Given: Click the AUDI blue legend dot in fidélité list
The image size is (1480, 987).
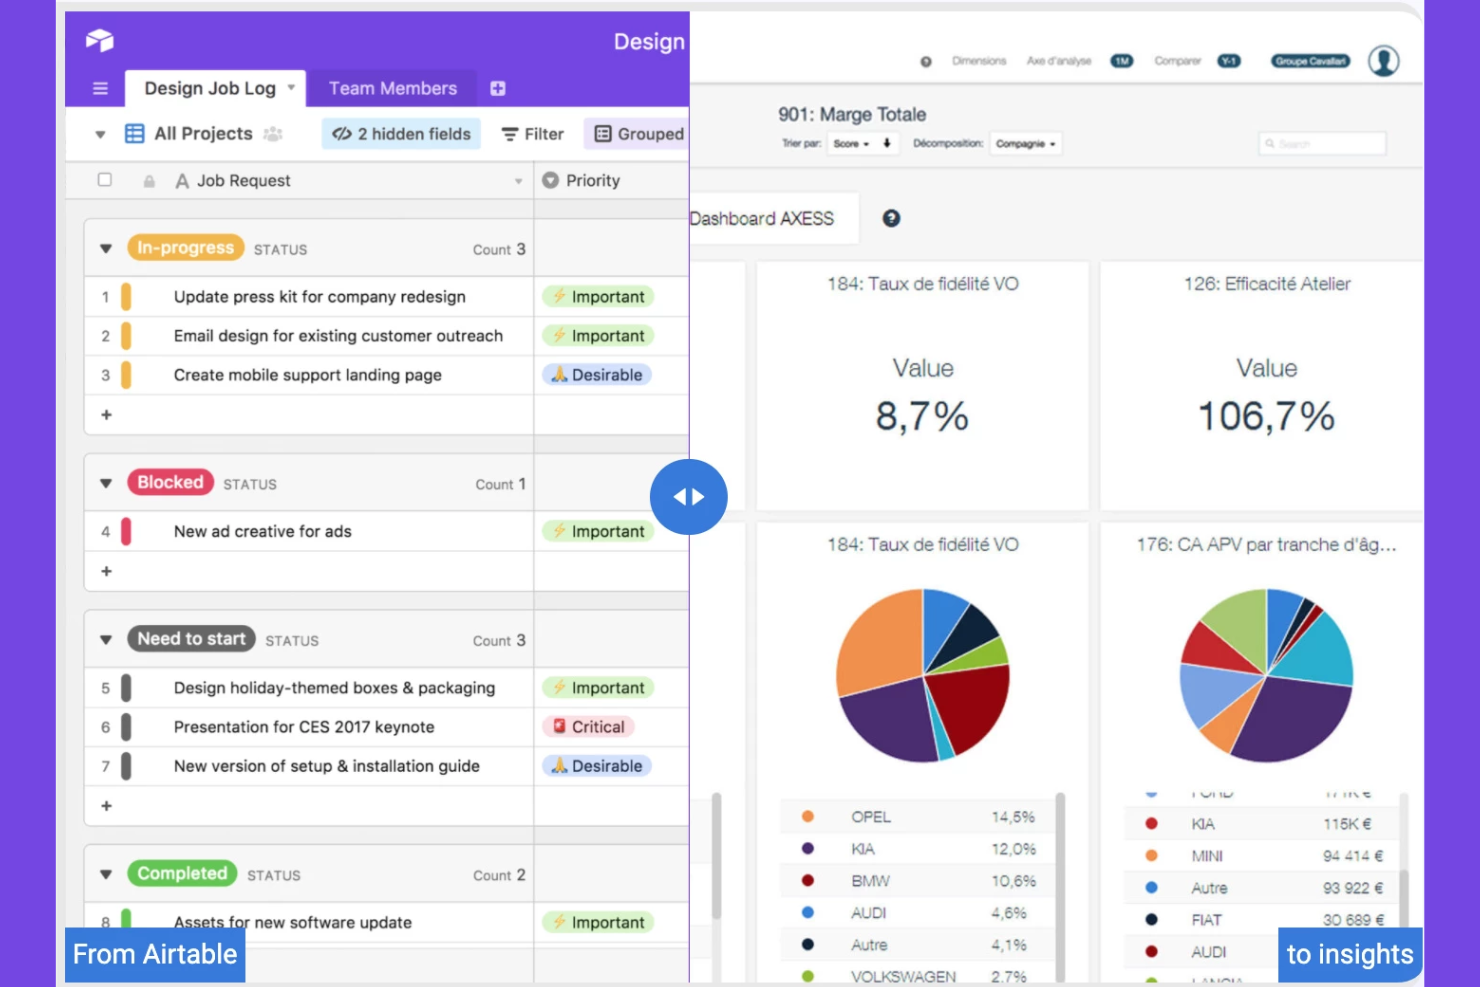Looking at the screenshot, I should [x=807, y=912].
